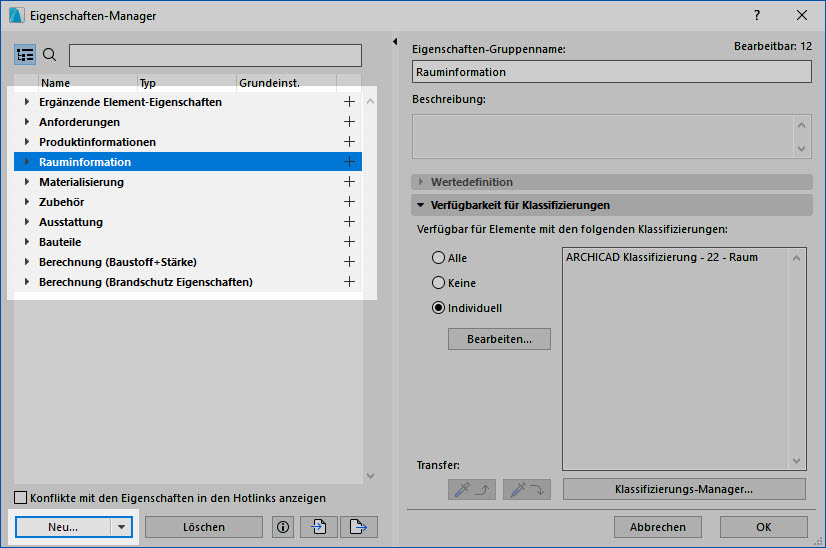The height and width of the screenshot is (548, 826).
Task: Click the magnifier search icon
Action: [x=50, y=55]
